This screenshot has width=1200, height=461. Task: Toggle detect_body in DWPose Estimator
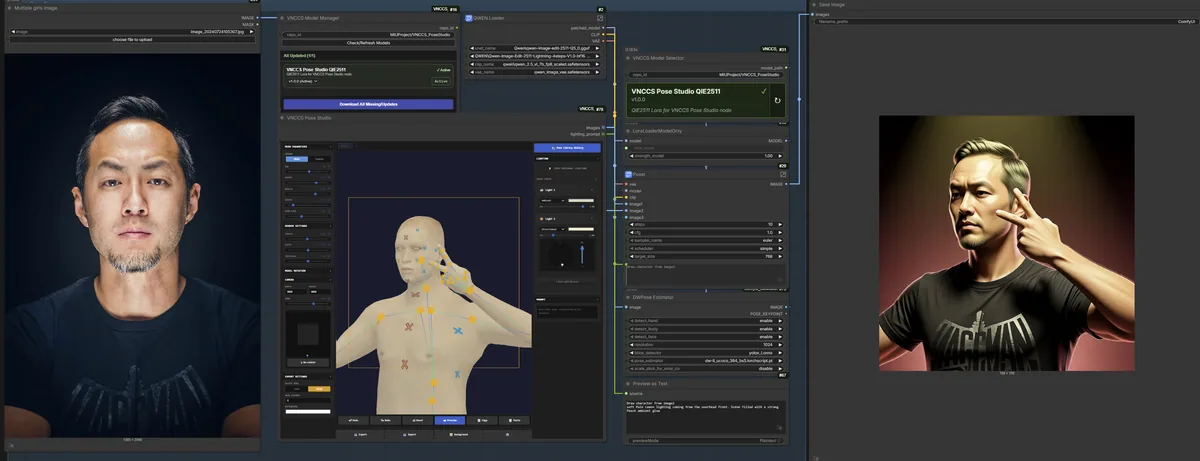(706, 329)
